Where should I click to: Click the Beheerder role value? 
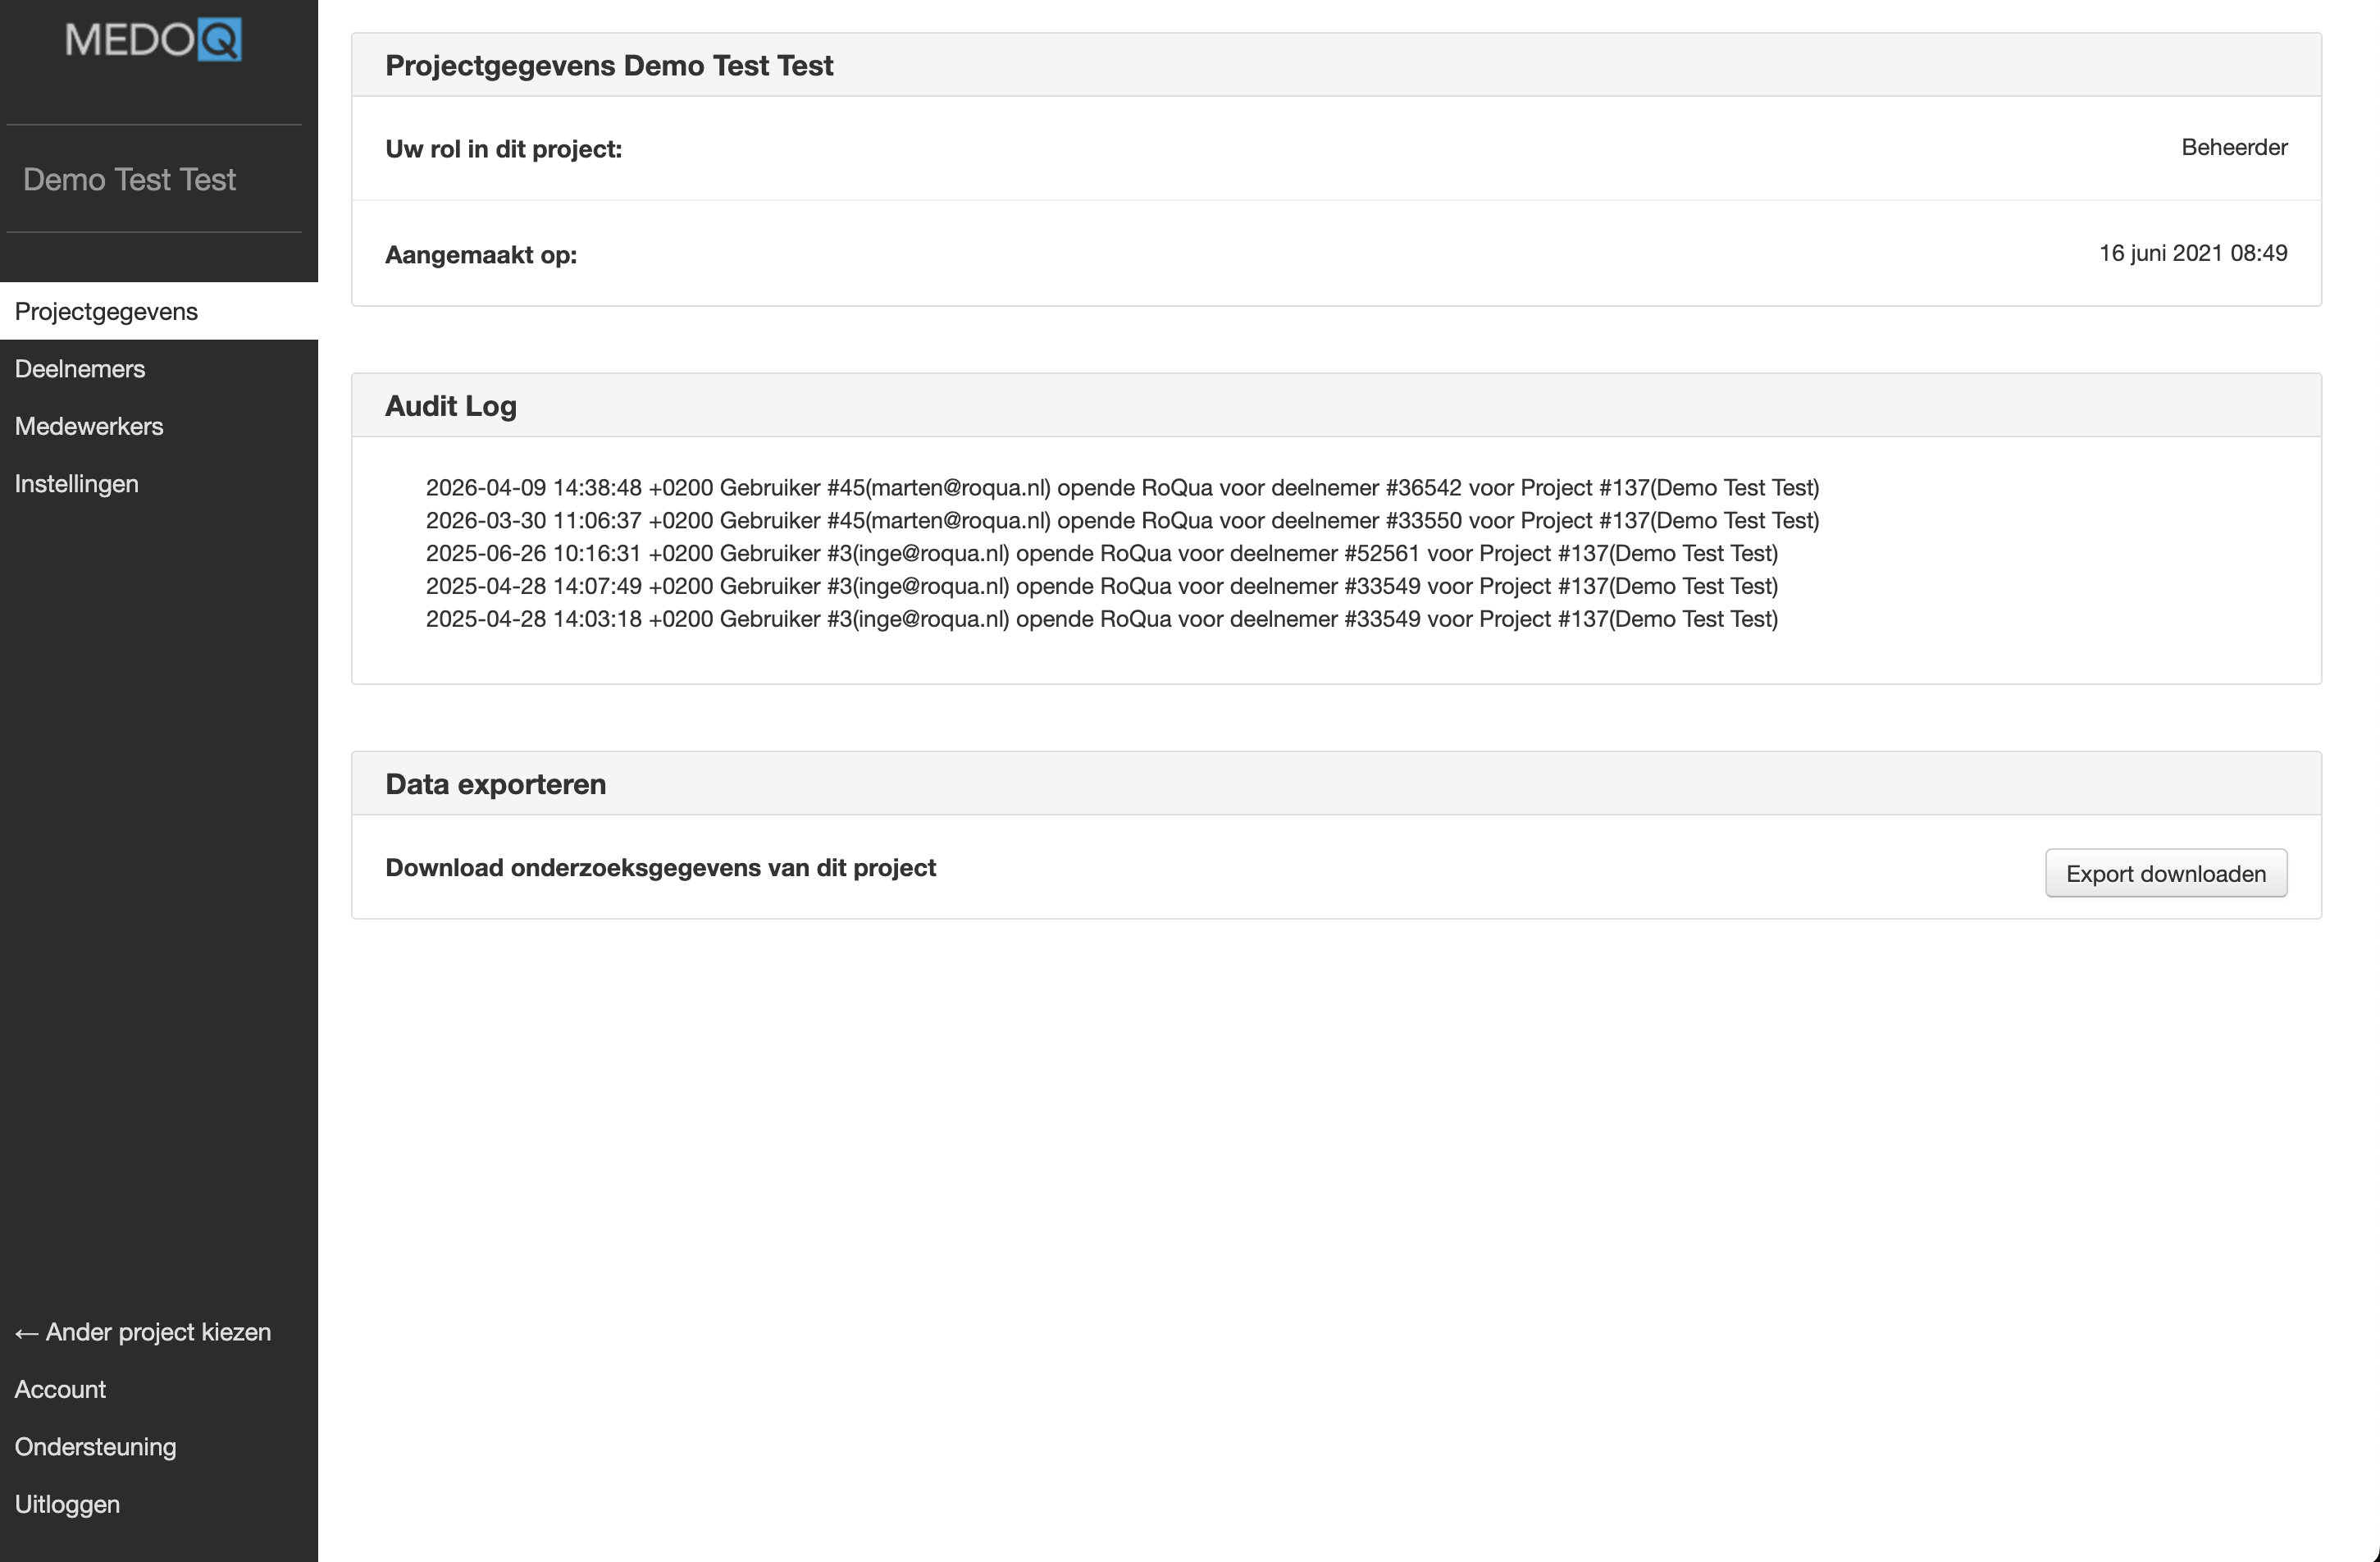coord(2234,147)
